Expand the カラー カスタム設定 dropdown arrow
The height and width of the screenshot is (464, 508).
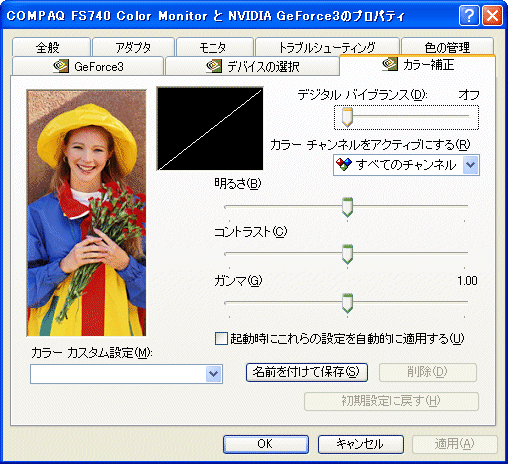[x=213, y=374]
